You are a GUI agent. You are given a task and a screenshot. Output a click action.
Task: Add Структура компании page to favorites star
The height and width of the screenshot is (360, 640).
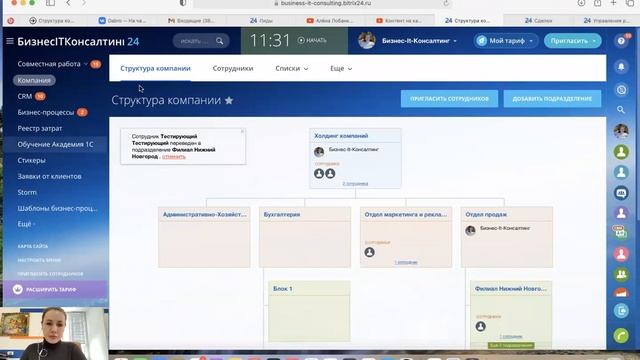click(229, 100)
